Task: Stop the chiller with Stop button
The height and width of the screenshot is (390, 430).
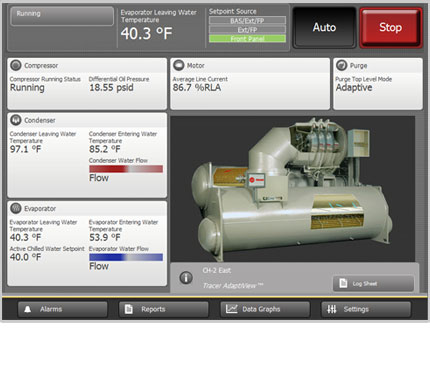Action: pyautogui.click(x=390, y=27)
